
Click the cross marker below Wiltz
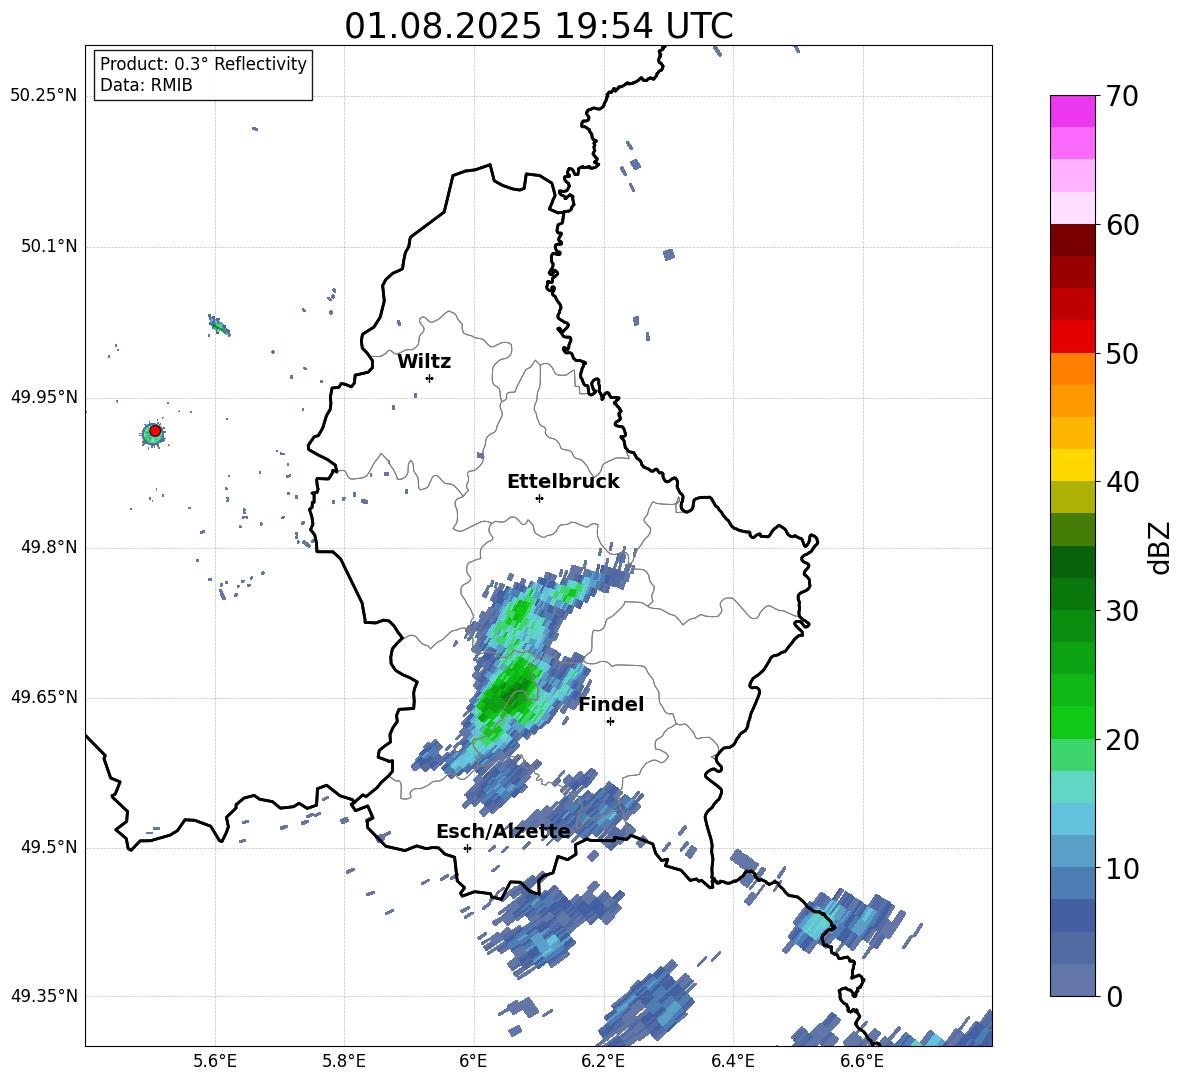pos(430,378)
